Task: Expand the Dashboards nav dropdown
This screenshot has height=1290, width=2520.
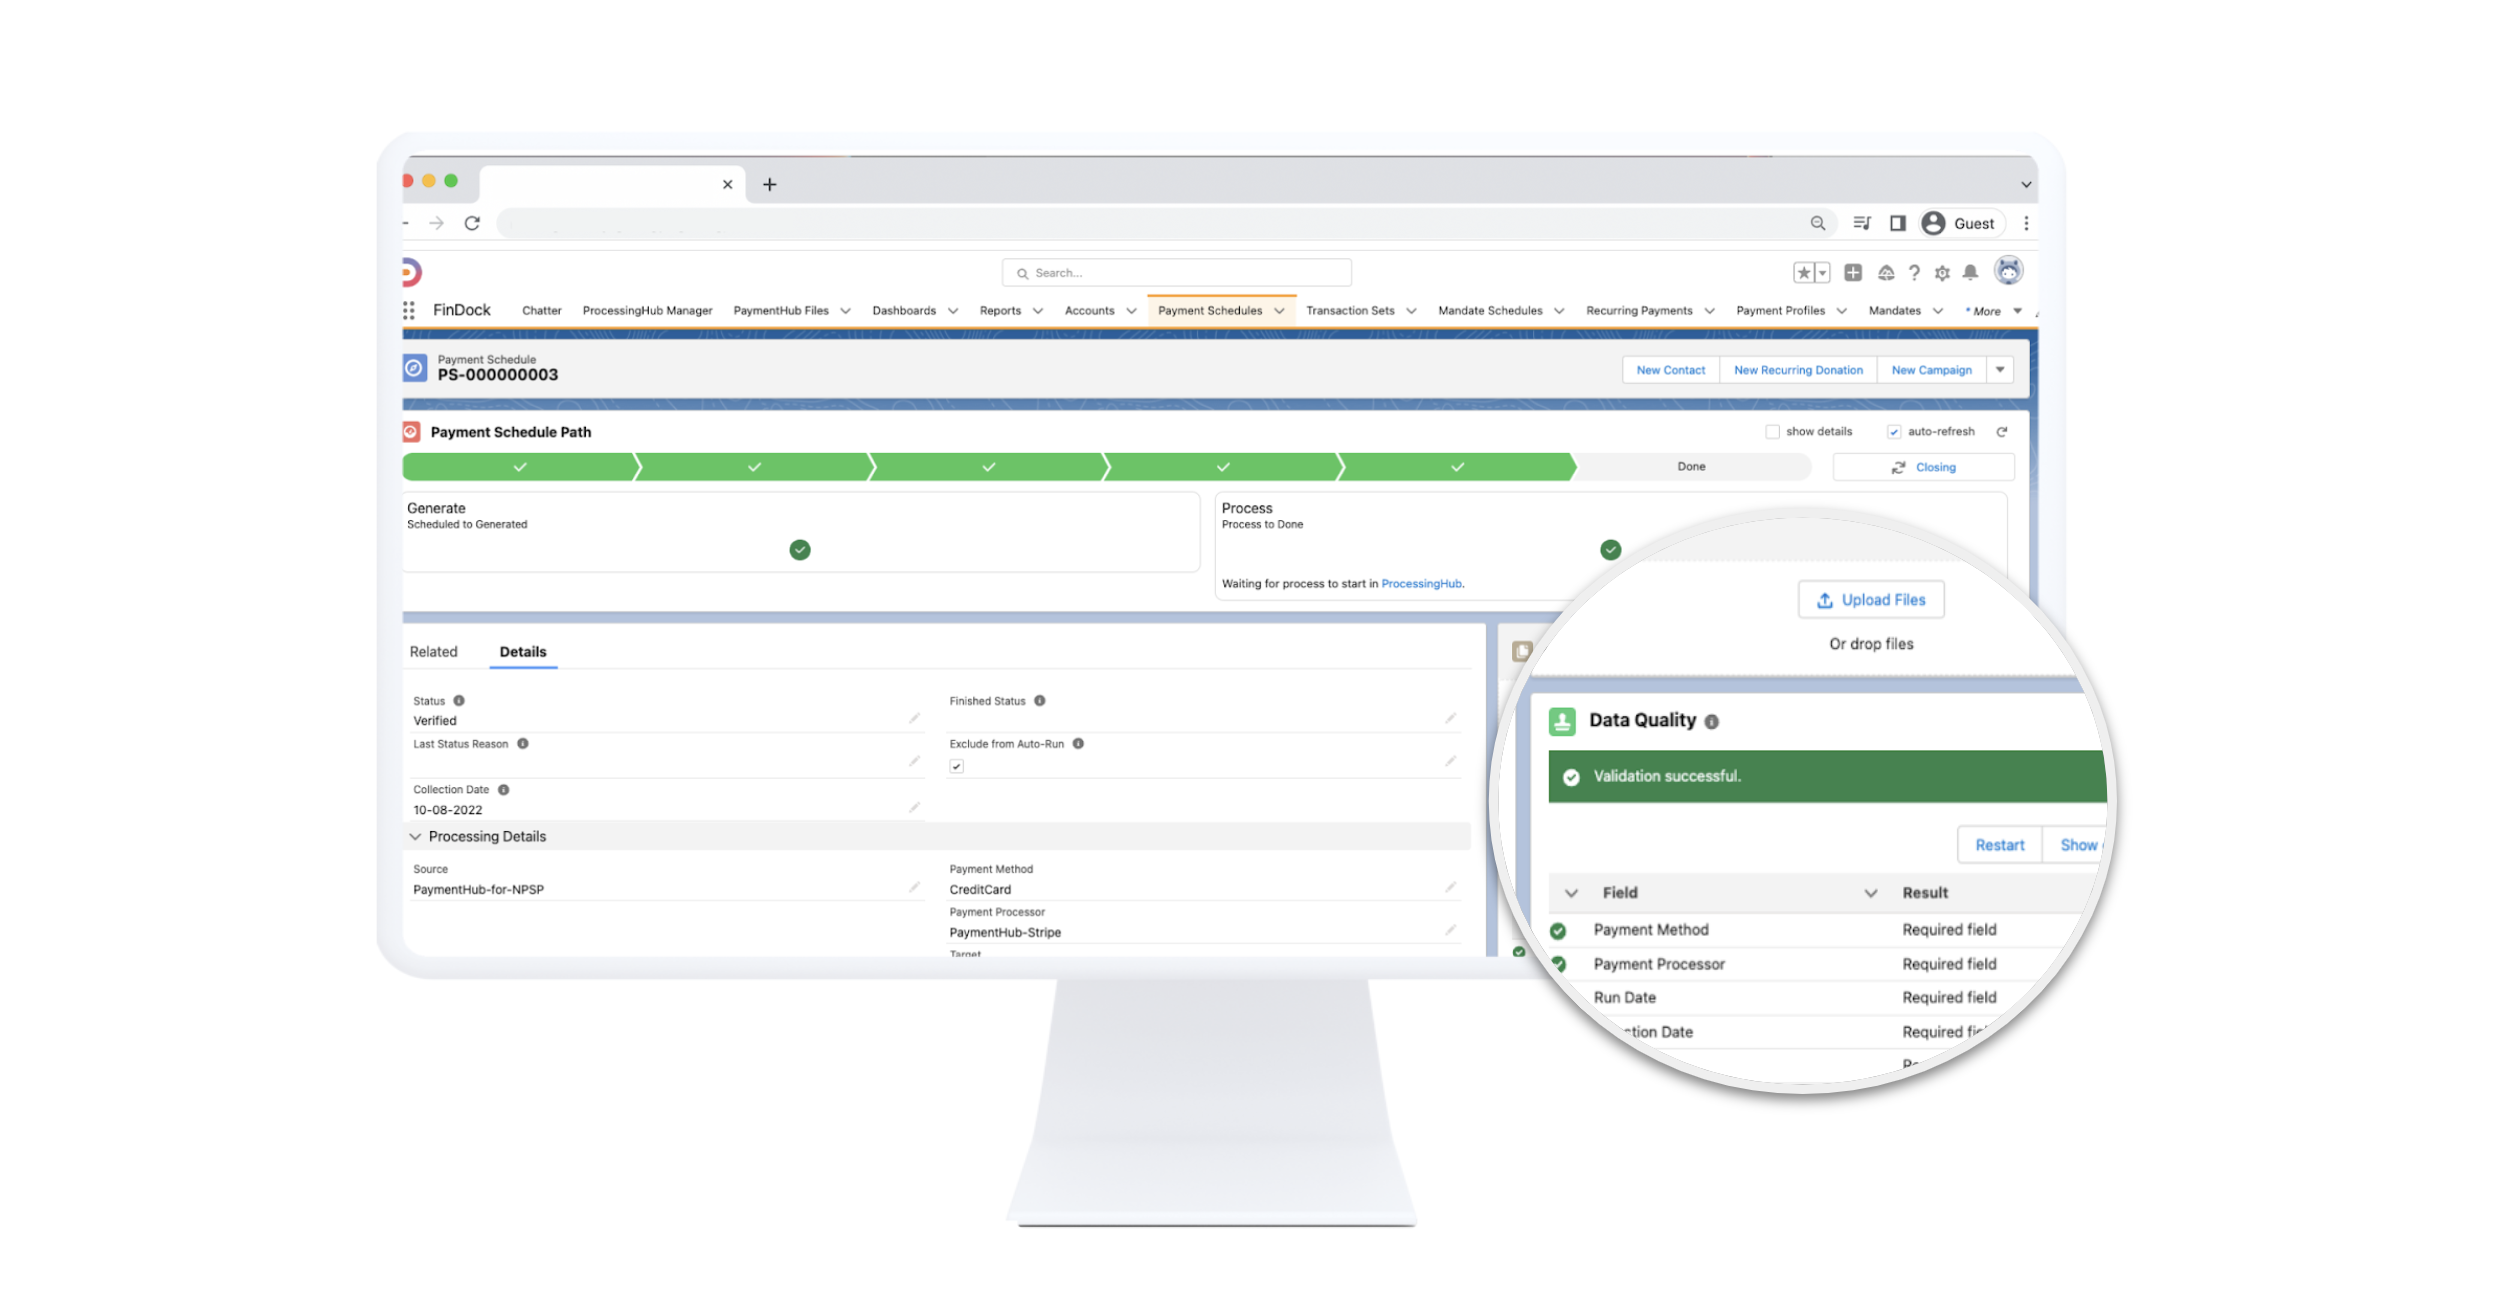Action: pos(952,311)
